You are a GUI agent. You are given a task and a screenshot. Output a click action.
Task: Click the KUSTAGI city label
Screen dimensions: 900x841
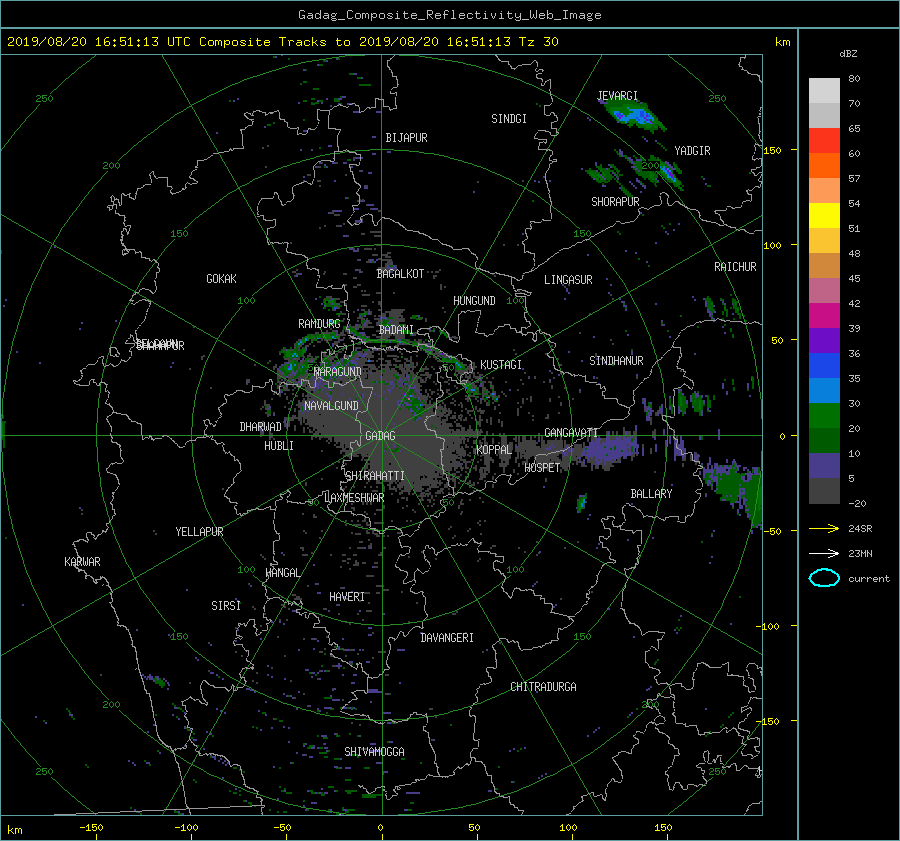click(x=501, y=365)
